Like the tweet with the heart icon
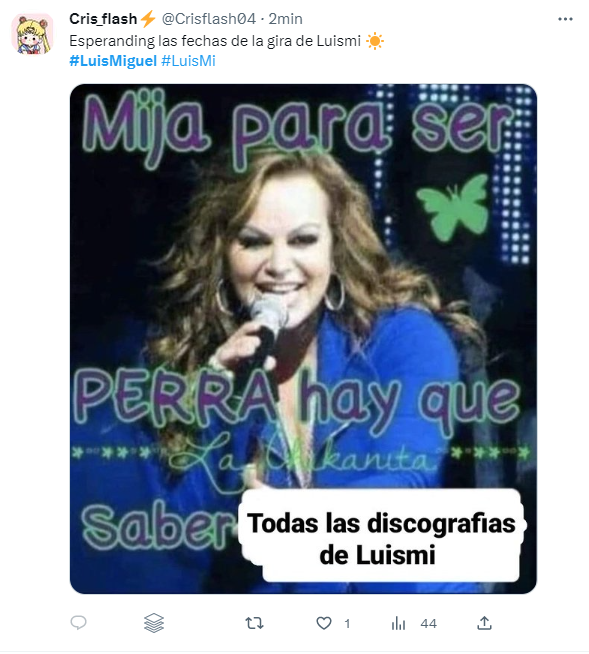589x654 pixels. [324, 623]
